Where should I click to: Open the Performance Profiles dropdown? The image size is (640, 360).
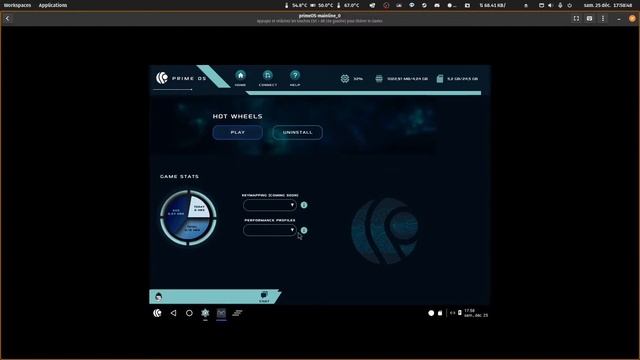click(x=269, y=230)
